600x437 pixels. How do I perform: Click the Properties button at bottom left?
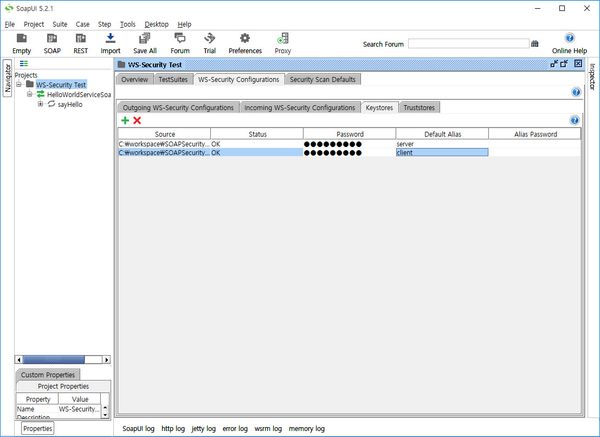click(38, 428)
